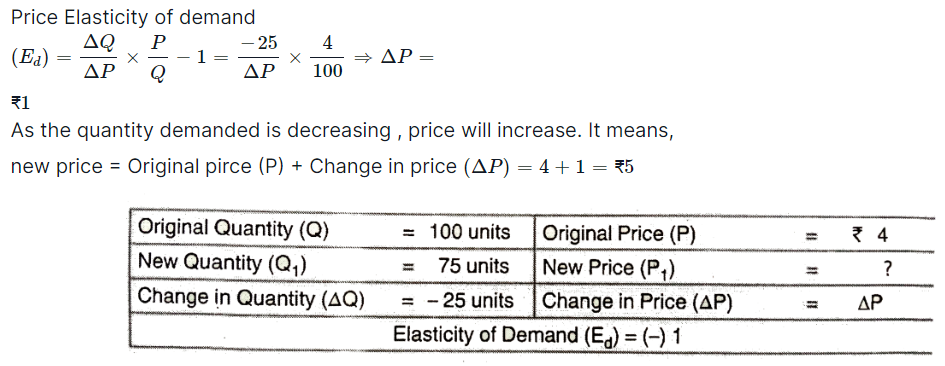Click the P over Q fraction

point(159,57)
